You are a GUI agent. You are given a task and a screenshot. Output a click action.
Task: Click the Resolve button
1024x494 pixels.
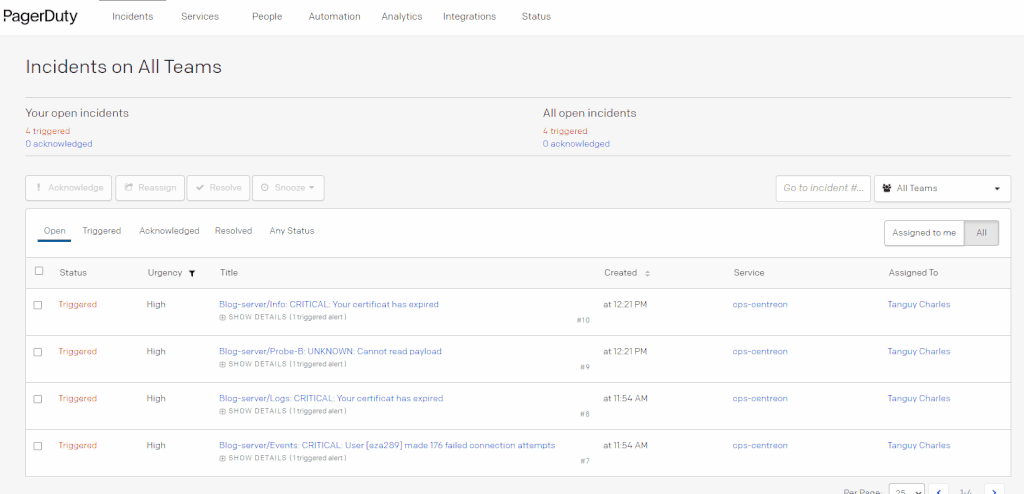(218, 188)
